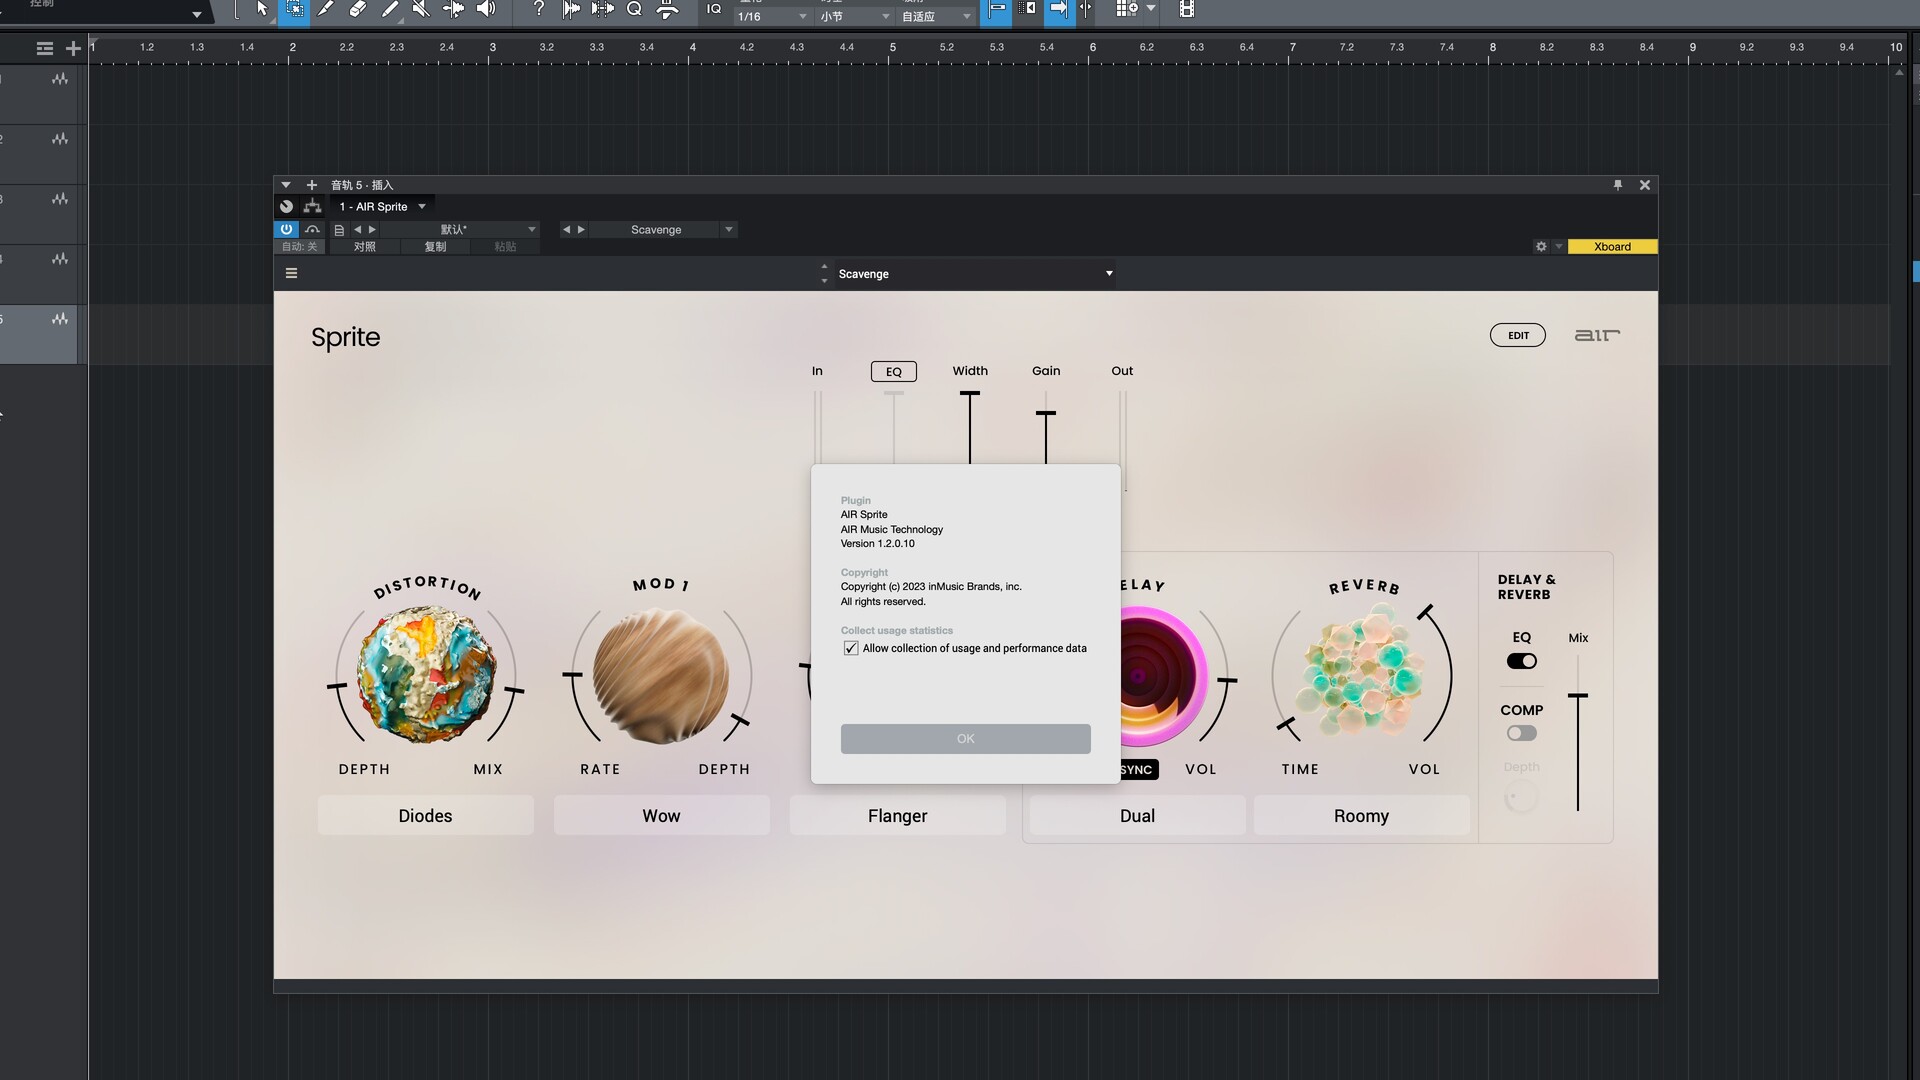Viewport: 1920px width, 1080px height.
Task: Open the plugin routing channel editor icon
Action: [313, 206]
